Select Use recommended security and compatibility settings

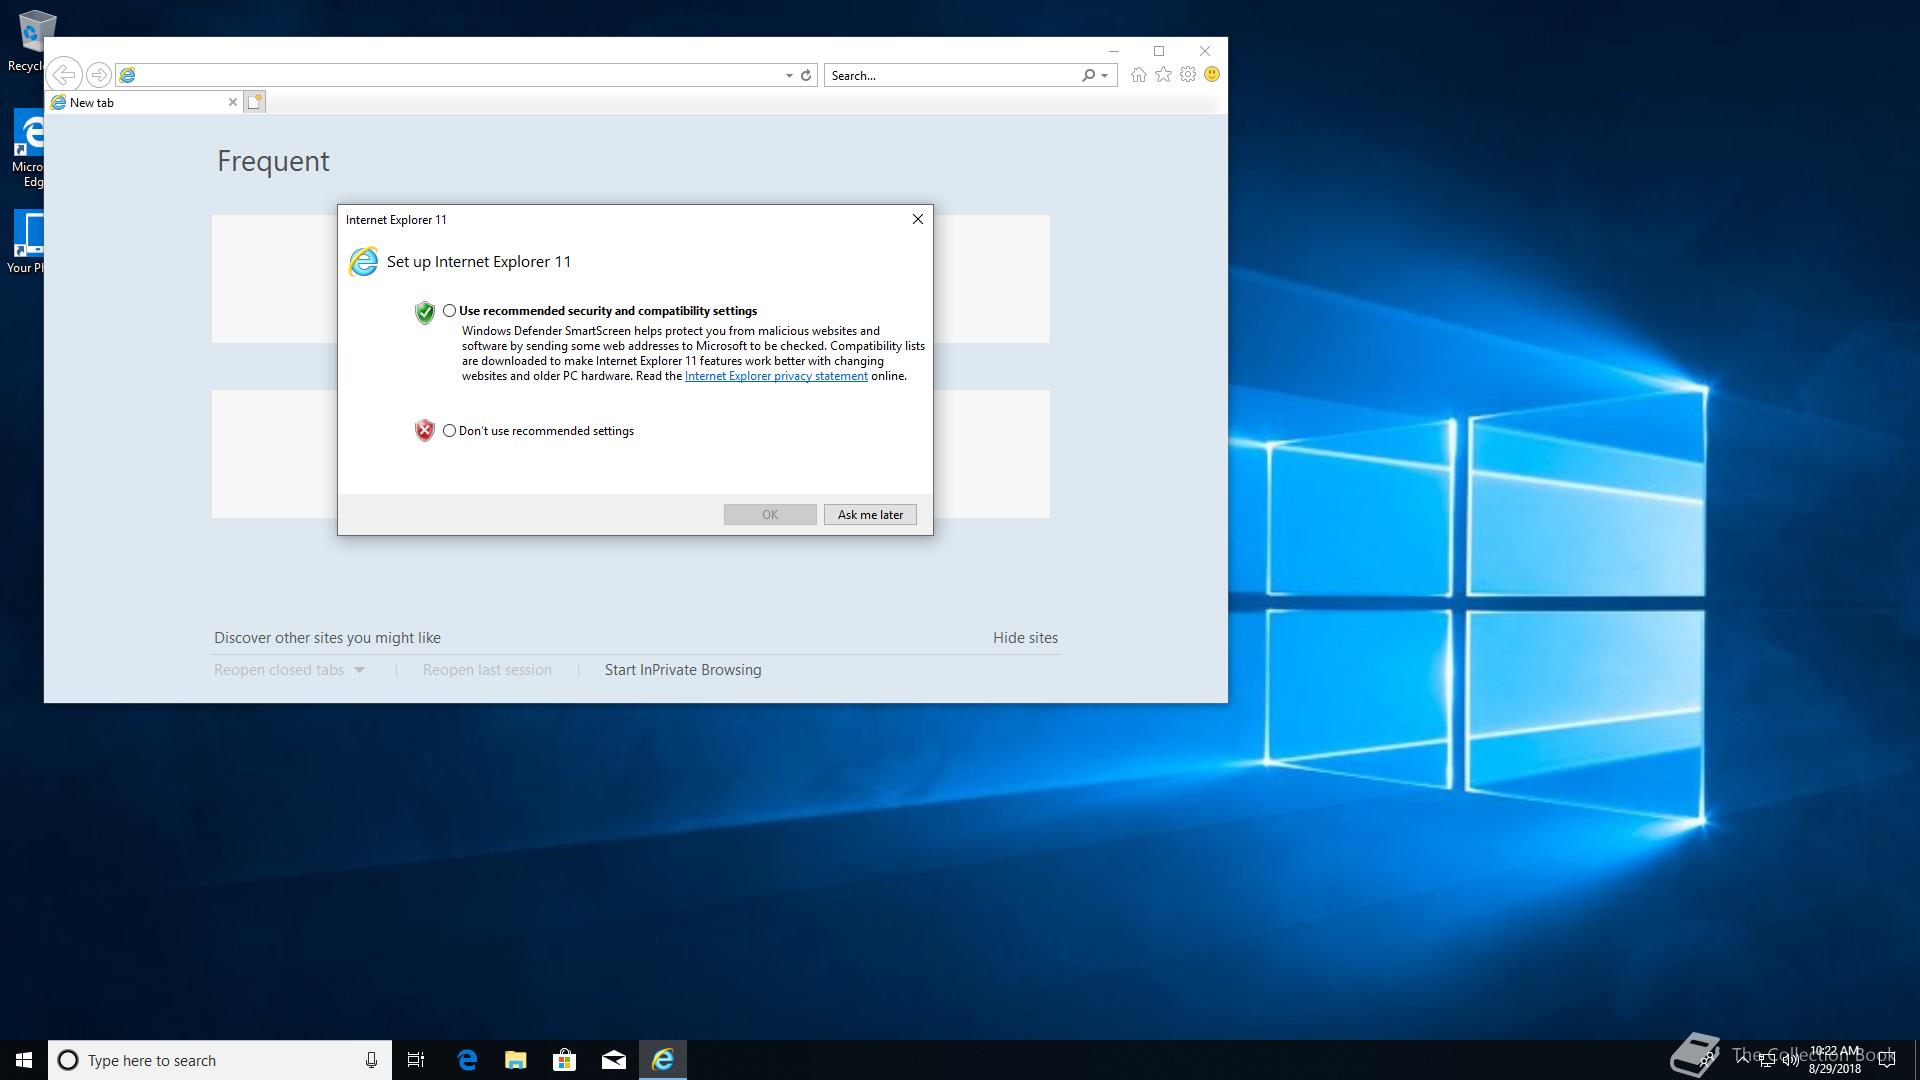449,311
